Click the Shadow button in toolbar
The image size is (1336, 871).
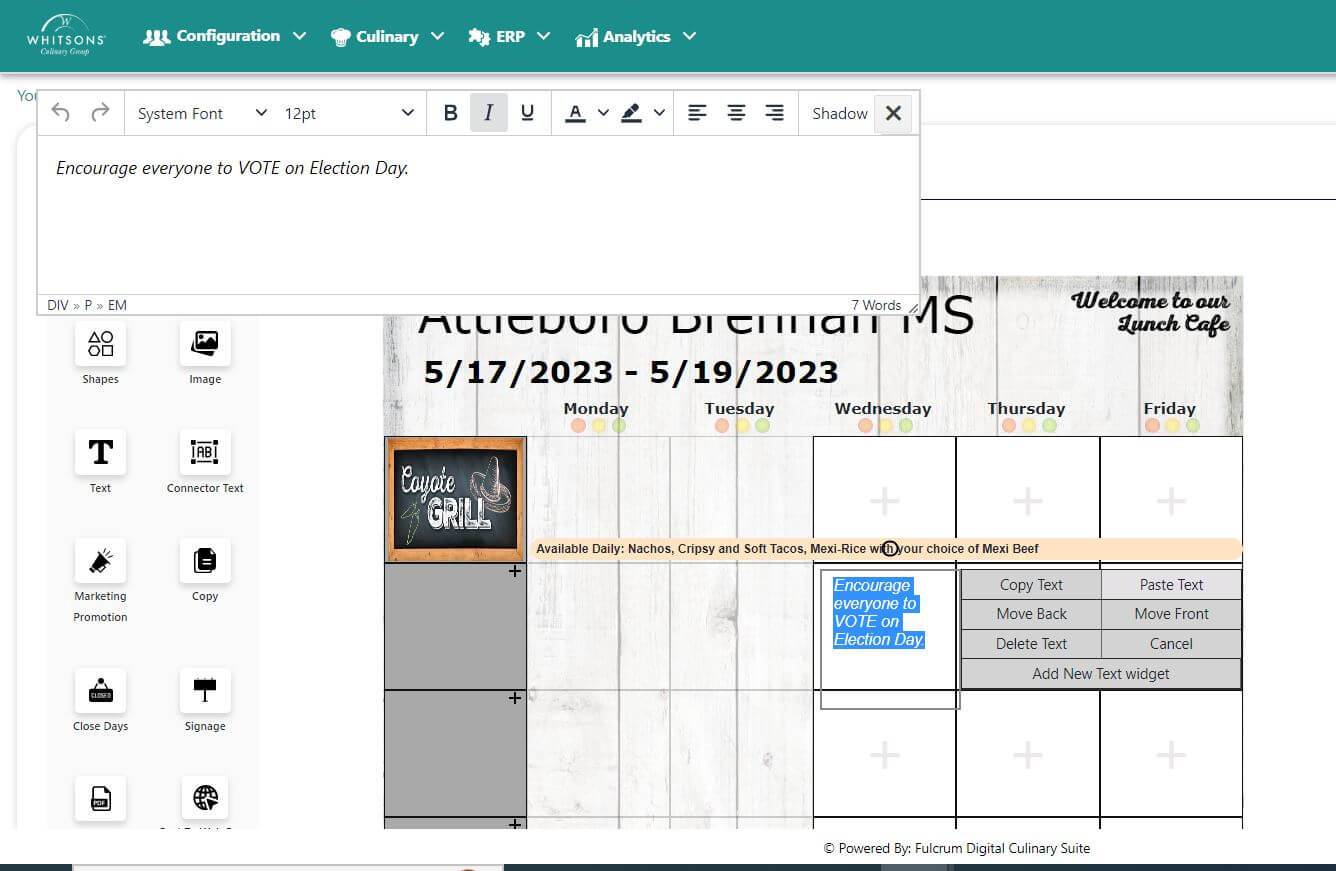[x=839, y=113]
